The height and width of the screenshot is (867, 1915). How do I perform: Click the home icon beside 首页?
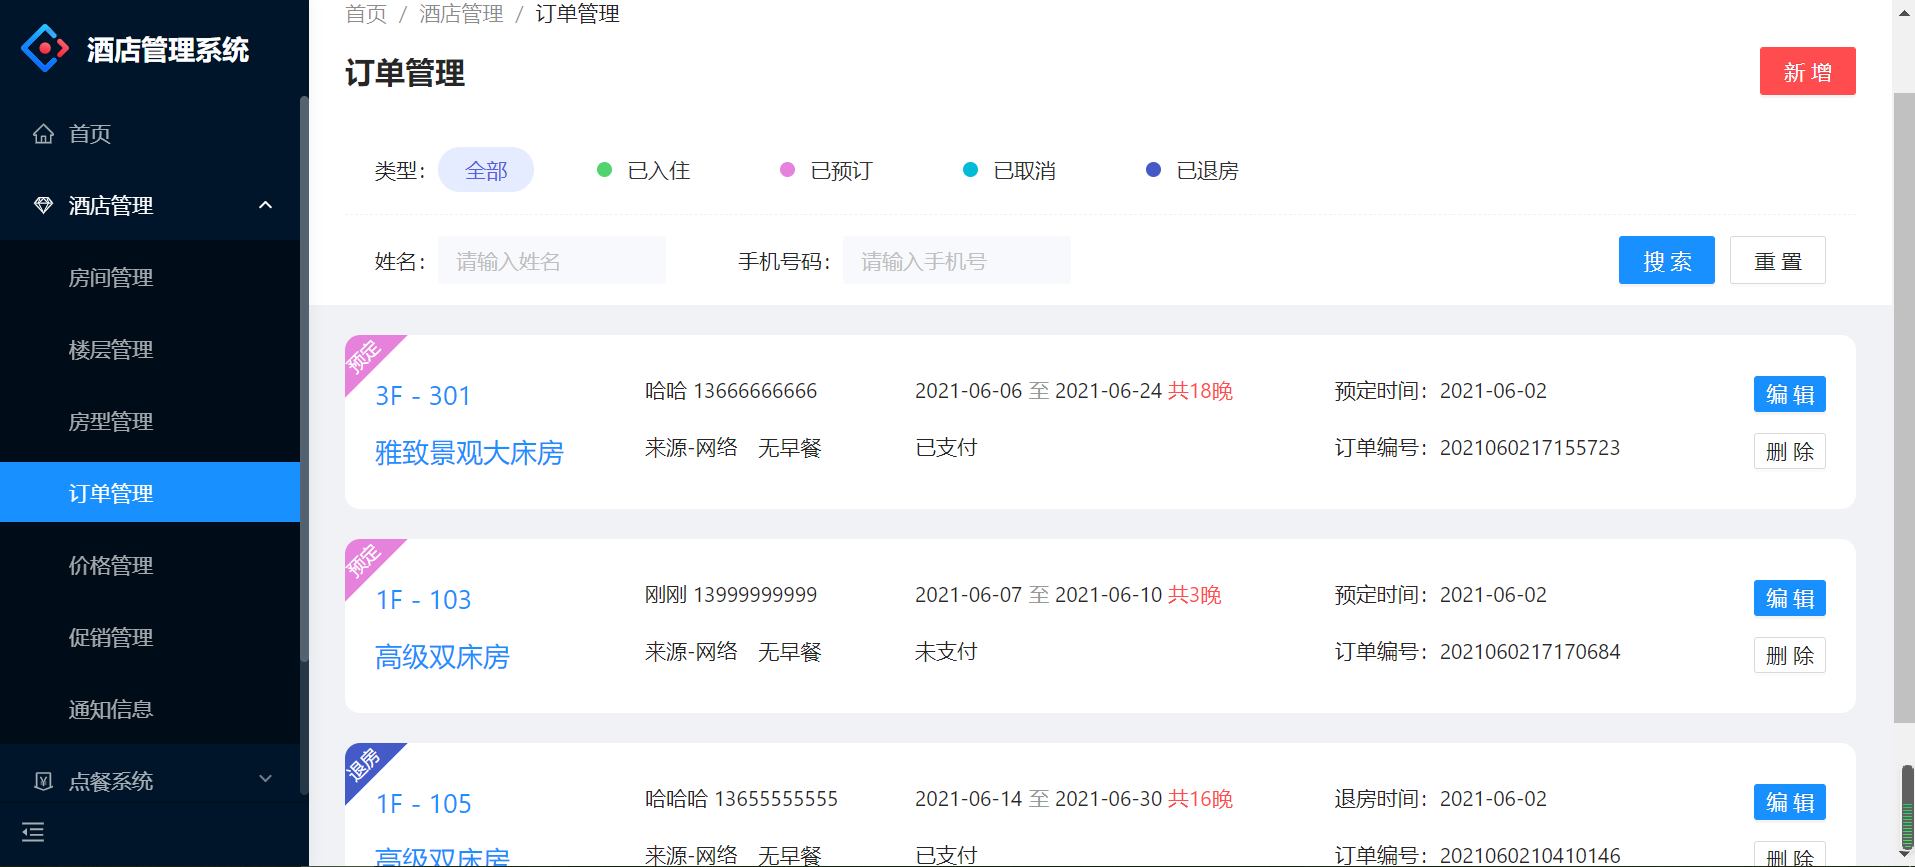click(43, 134)
